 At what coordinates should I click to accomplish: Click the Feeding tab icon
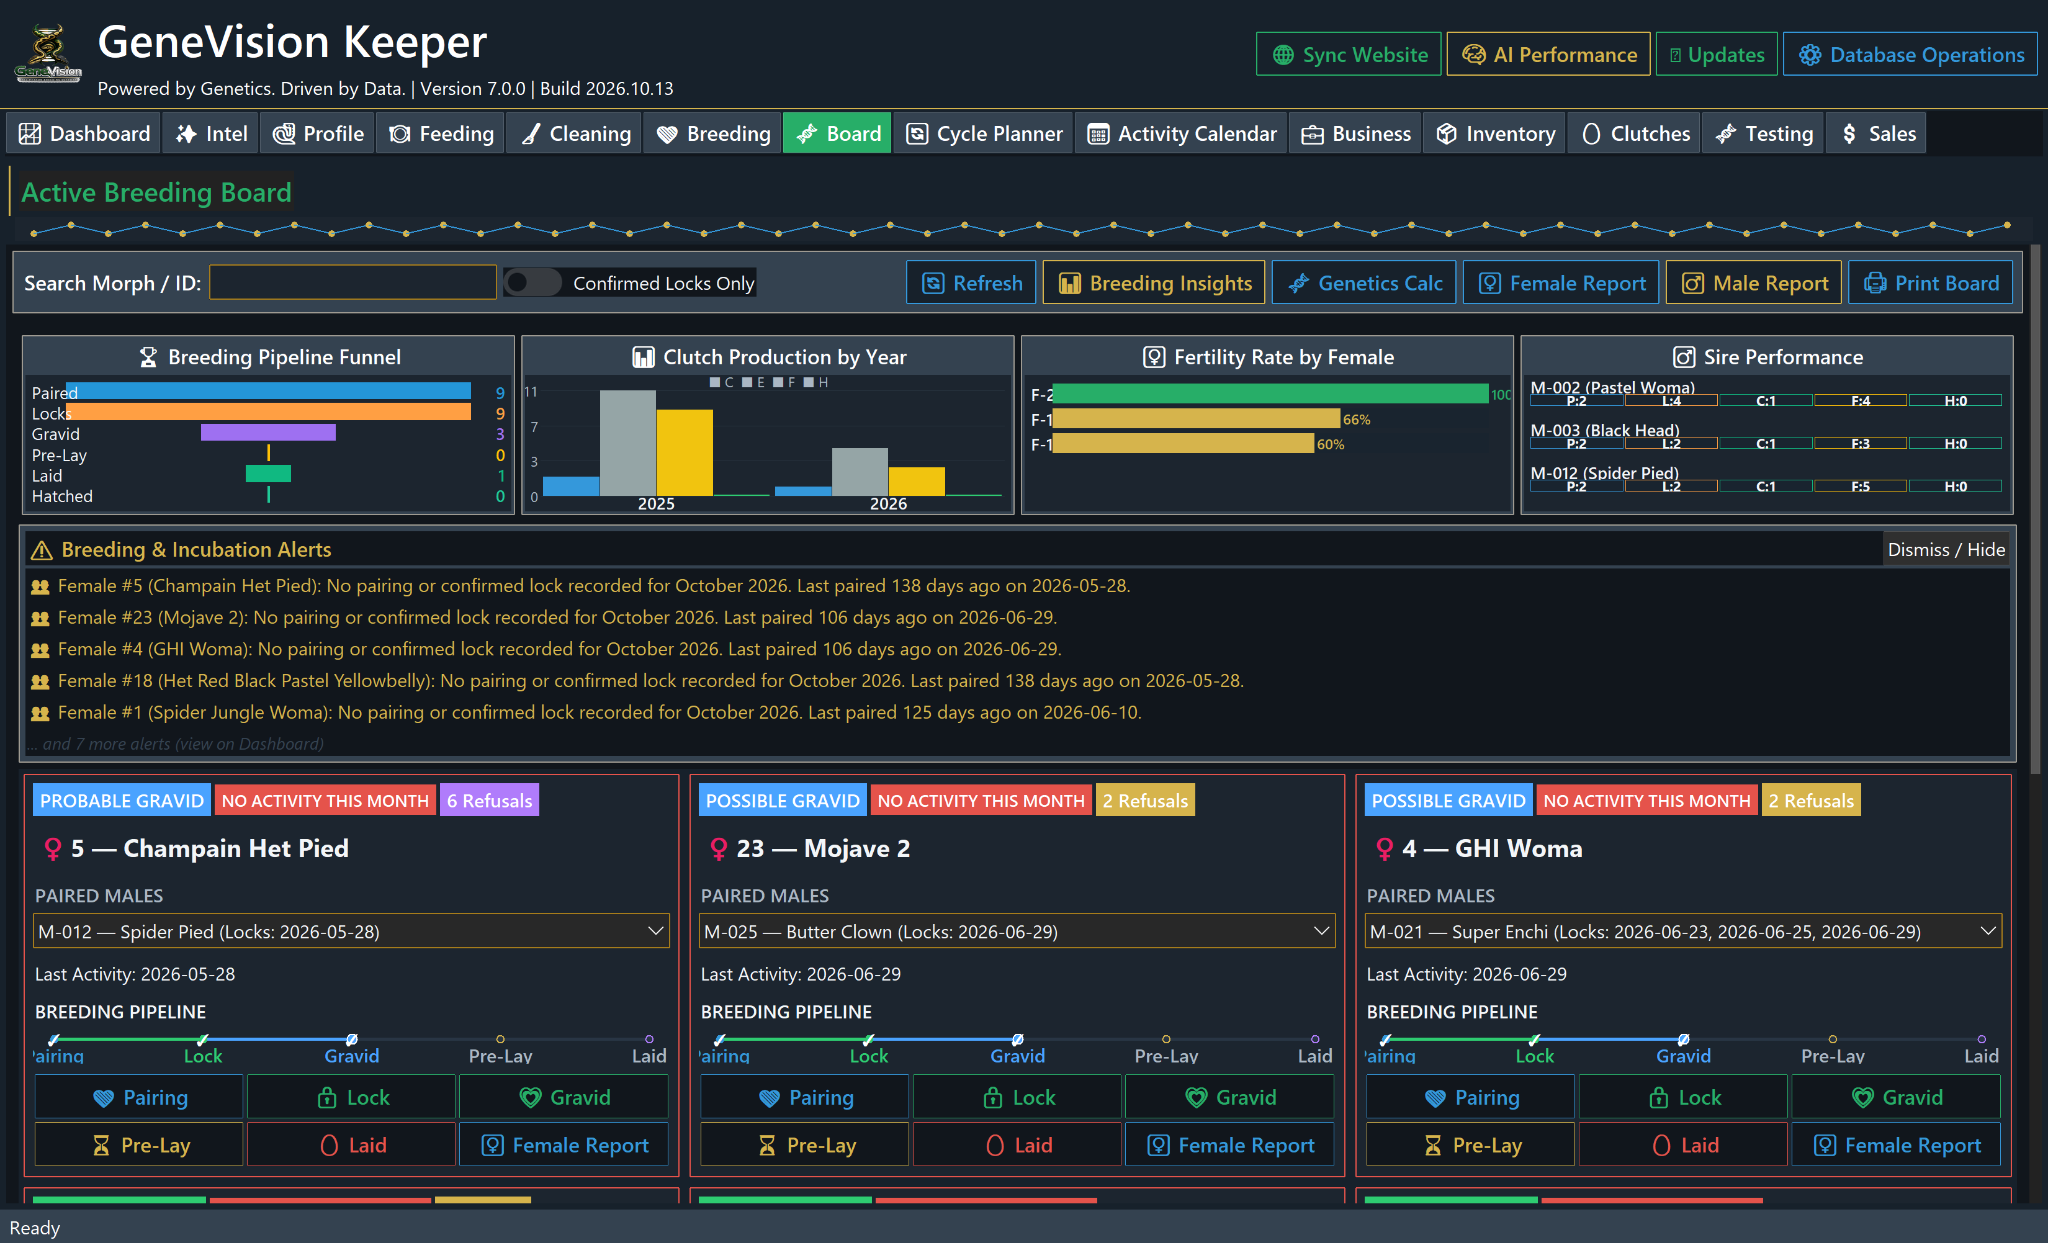[x=400, y=134]
